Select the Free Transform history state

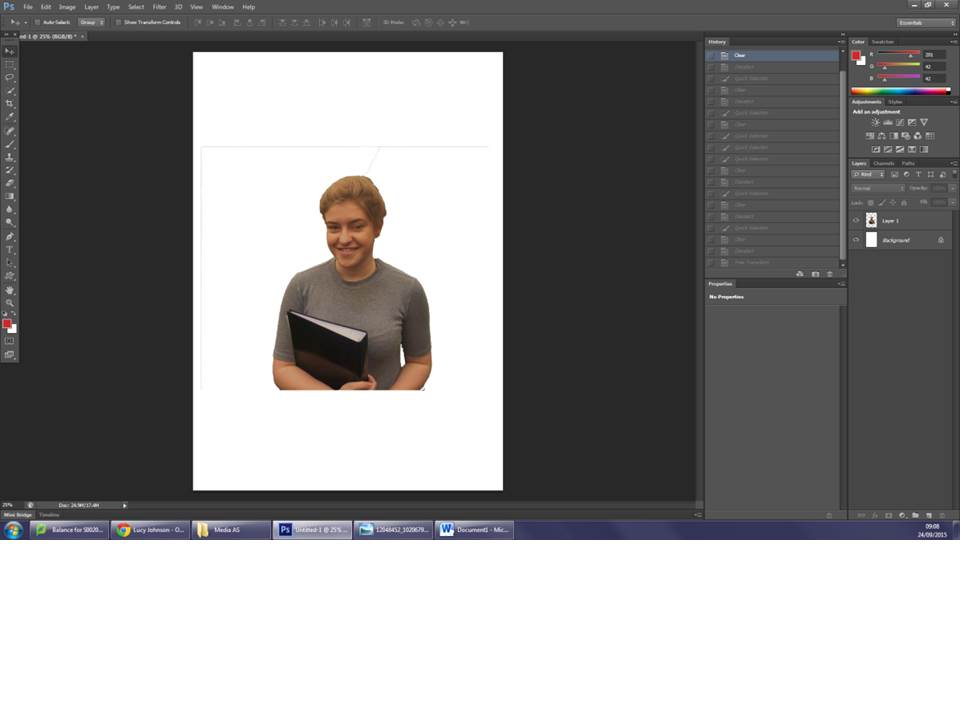[x=772, y=263]
